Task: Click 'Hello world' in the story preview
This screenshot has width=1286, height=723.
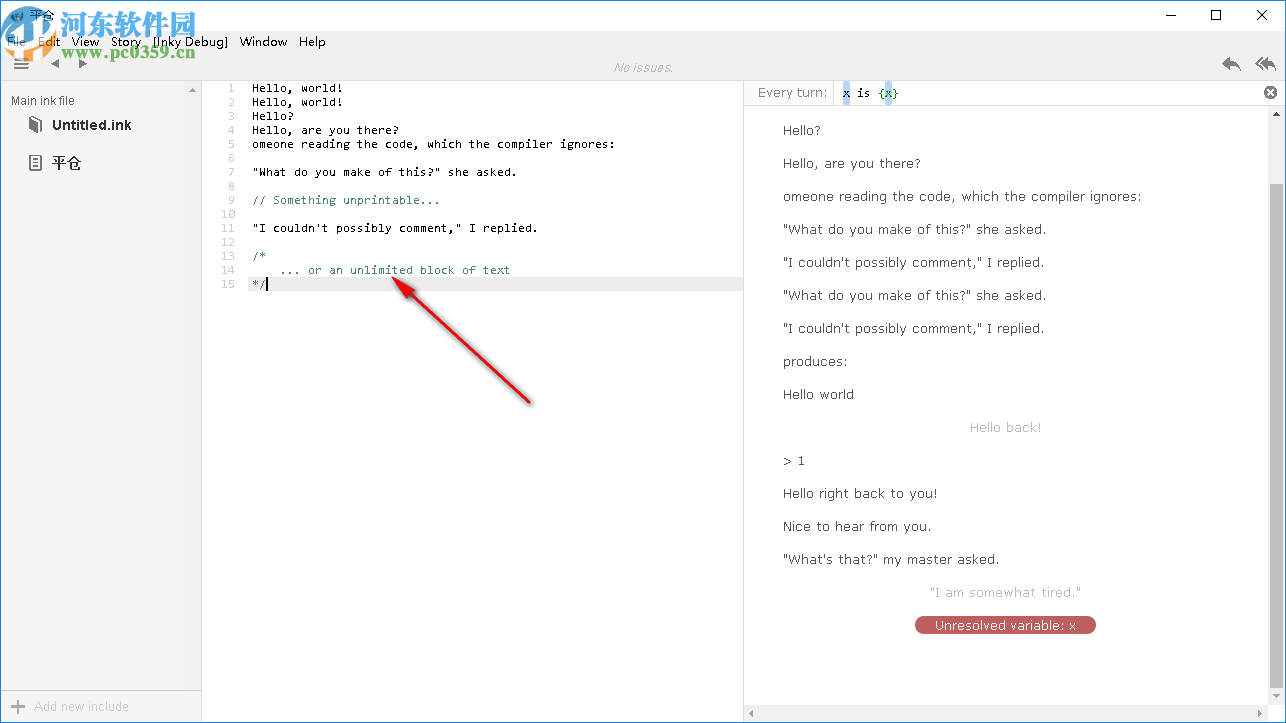Action: (x=818, y=394)
